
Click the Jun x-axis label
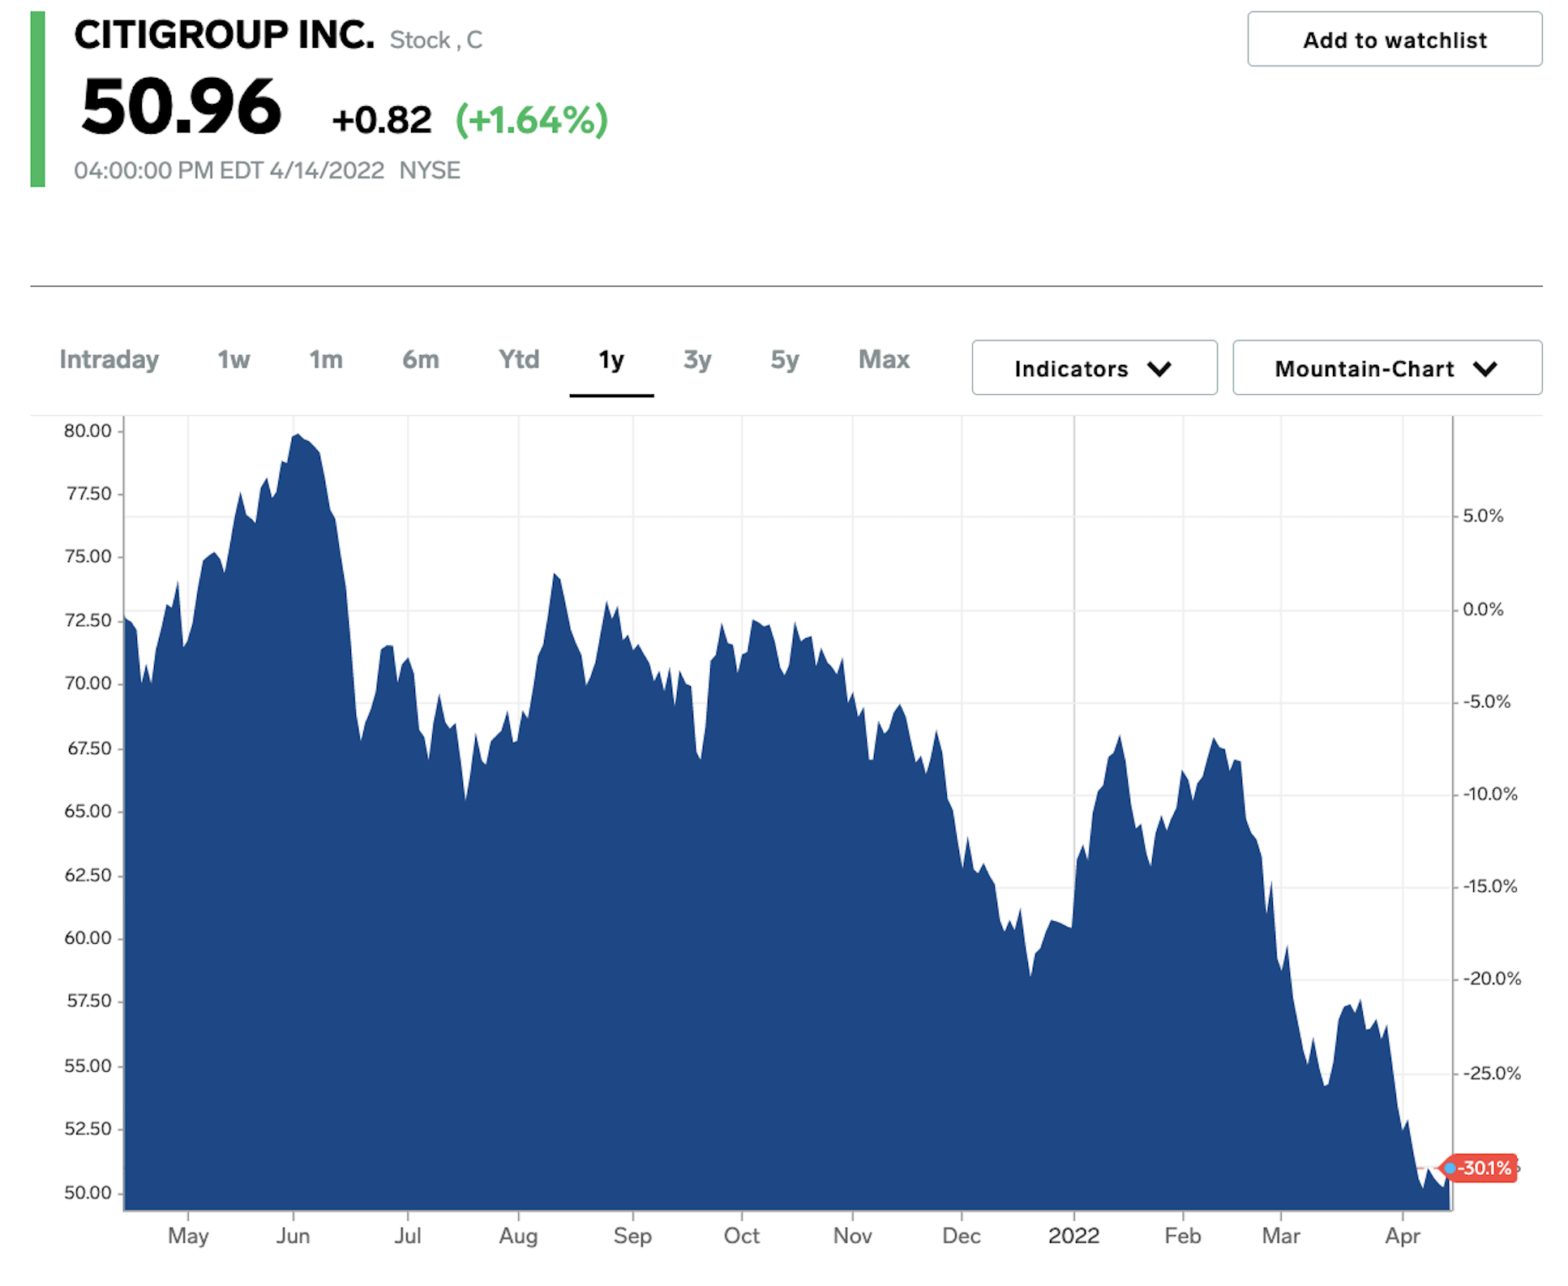coord(293,1236)
